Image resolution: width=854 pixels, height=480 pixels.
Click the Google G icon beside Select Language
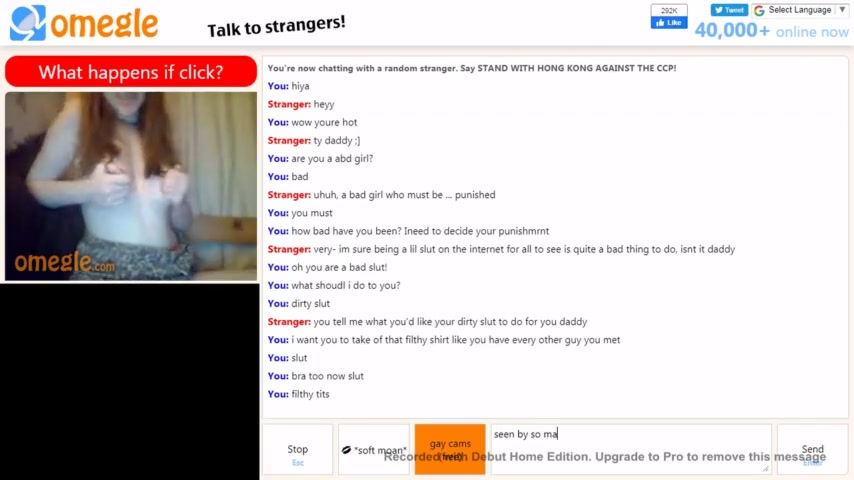tap(759, 10)
